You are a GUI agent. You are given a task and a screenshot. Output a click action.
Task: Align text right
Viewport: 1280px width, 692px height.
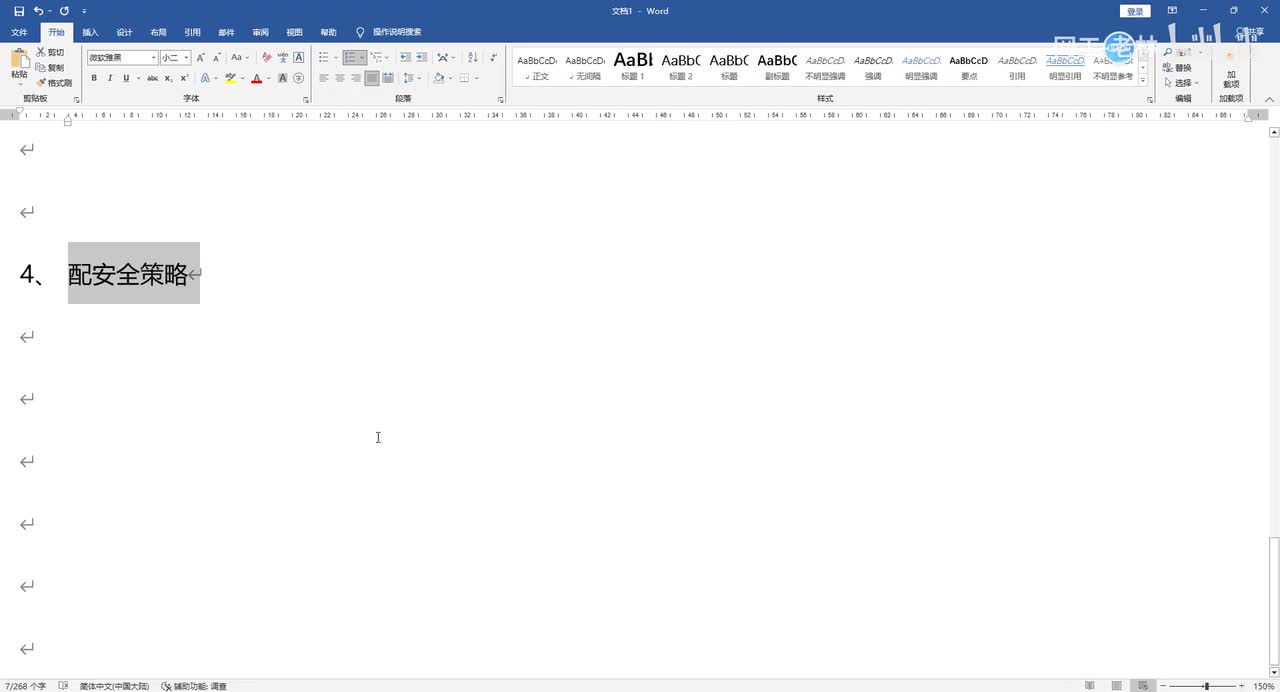356,78
